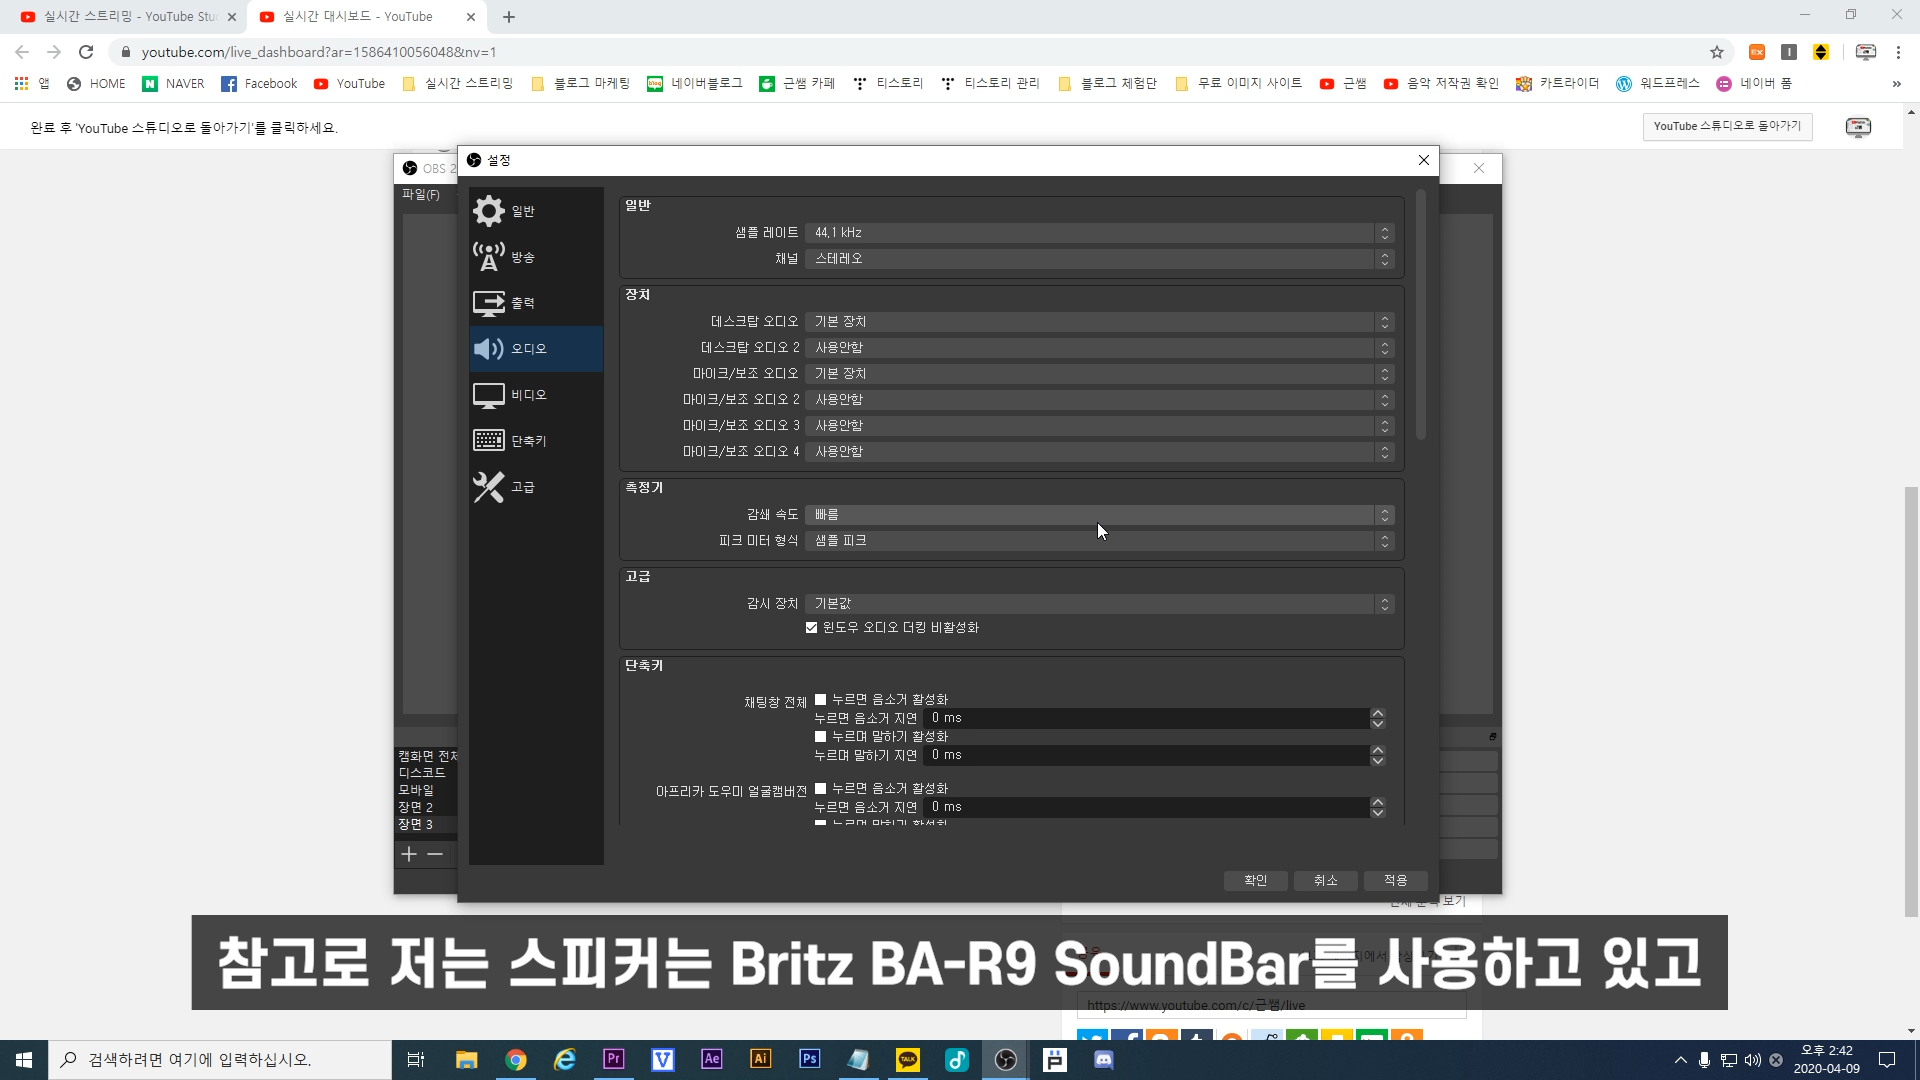1920x1080 pixels.
Task: Click the add scene plus icon
Action: [409, 854]
